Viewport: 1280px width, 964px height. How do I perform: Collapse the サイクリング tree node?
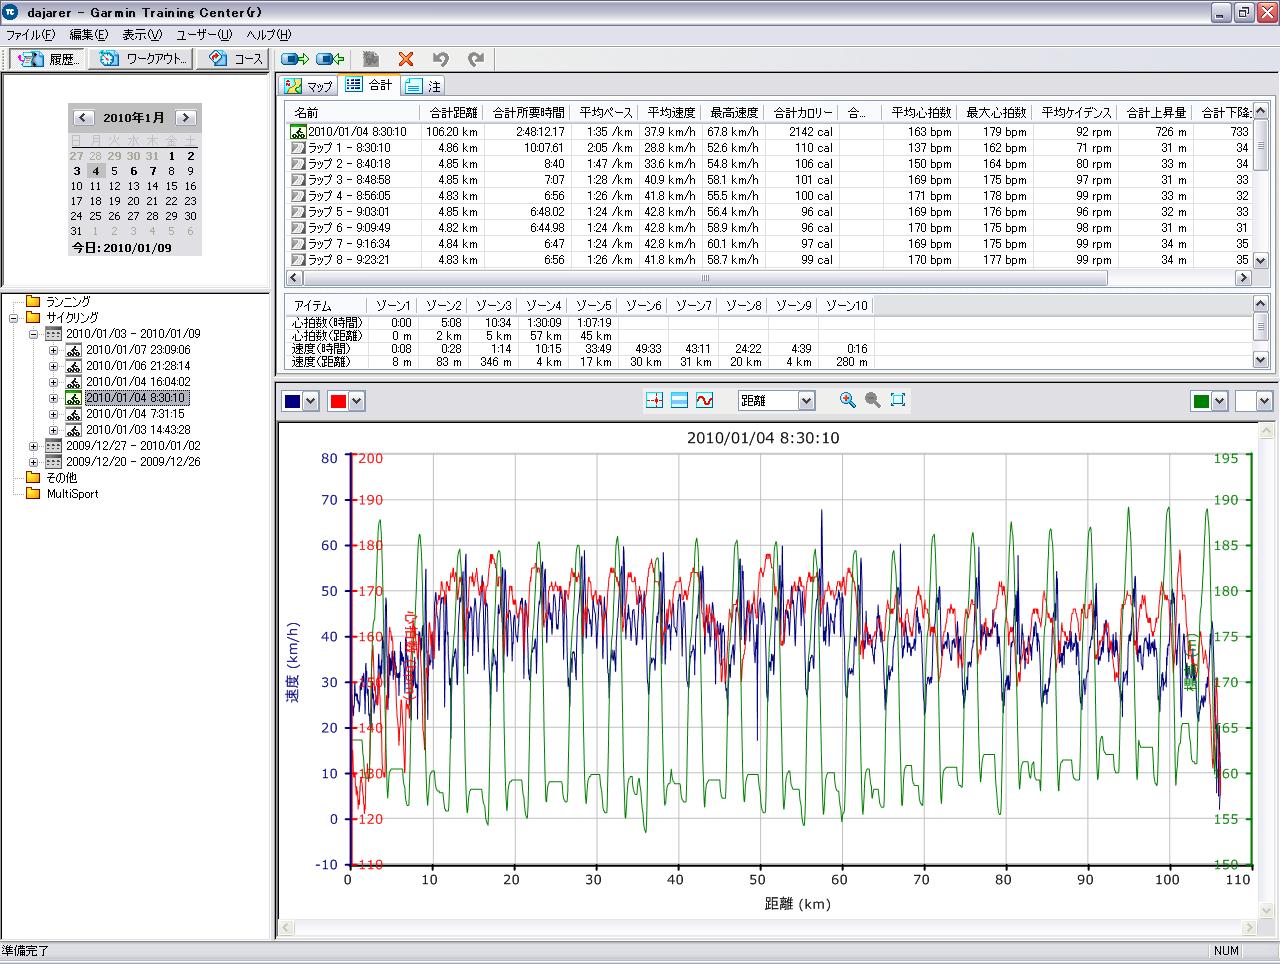[14, 318]
